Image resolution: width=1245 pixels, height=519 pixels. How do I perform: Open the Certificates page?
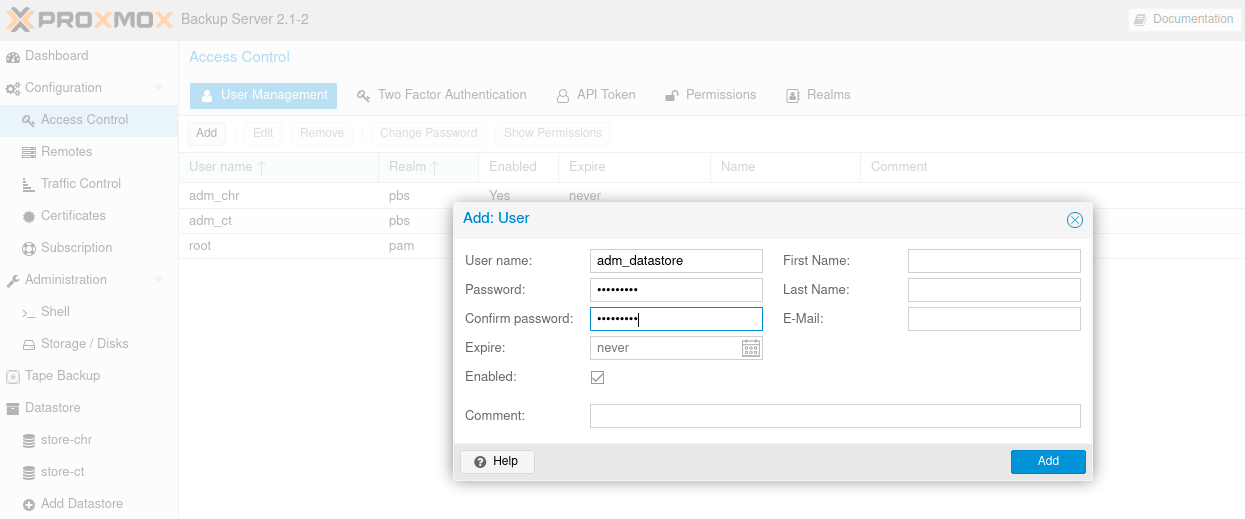[x=72, y=216]
